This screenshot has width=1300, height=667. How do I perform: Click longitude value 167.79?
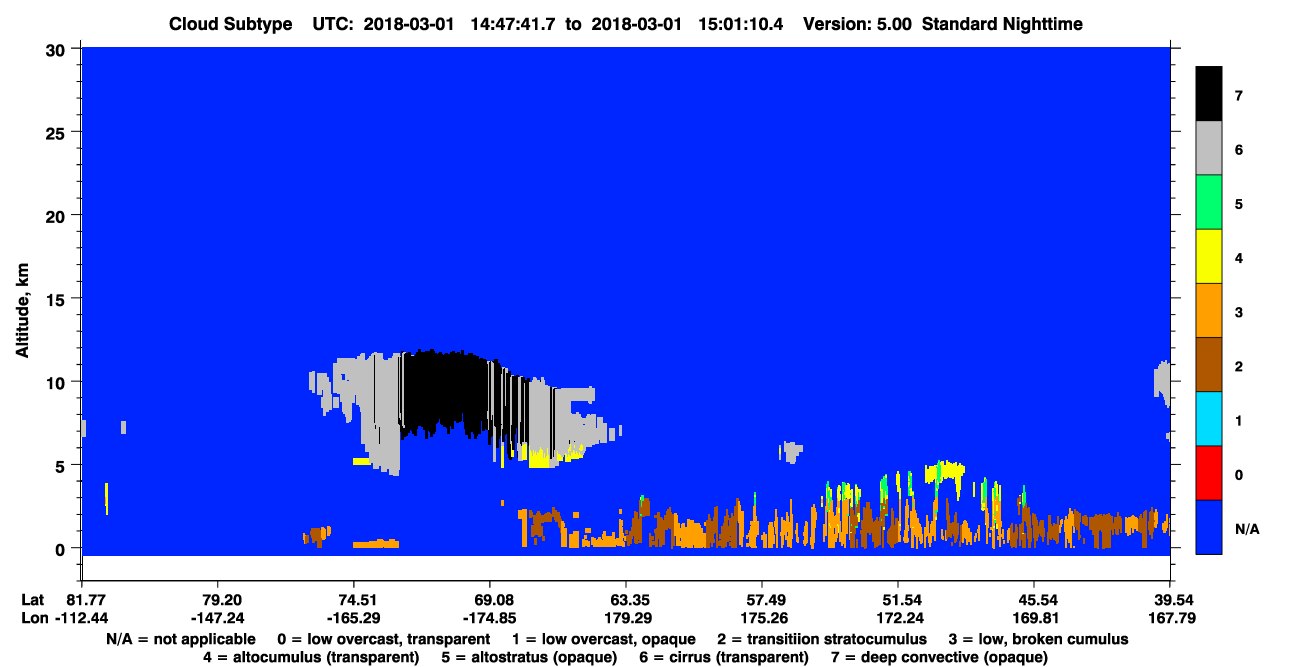coord(1170,618)
